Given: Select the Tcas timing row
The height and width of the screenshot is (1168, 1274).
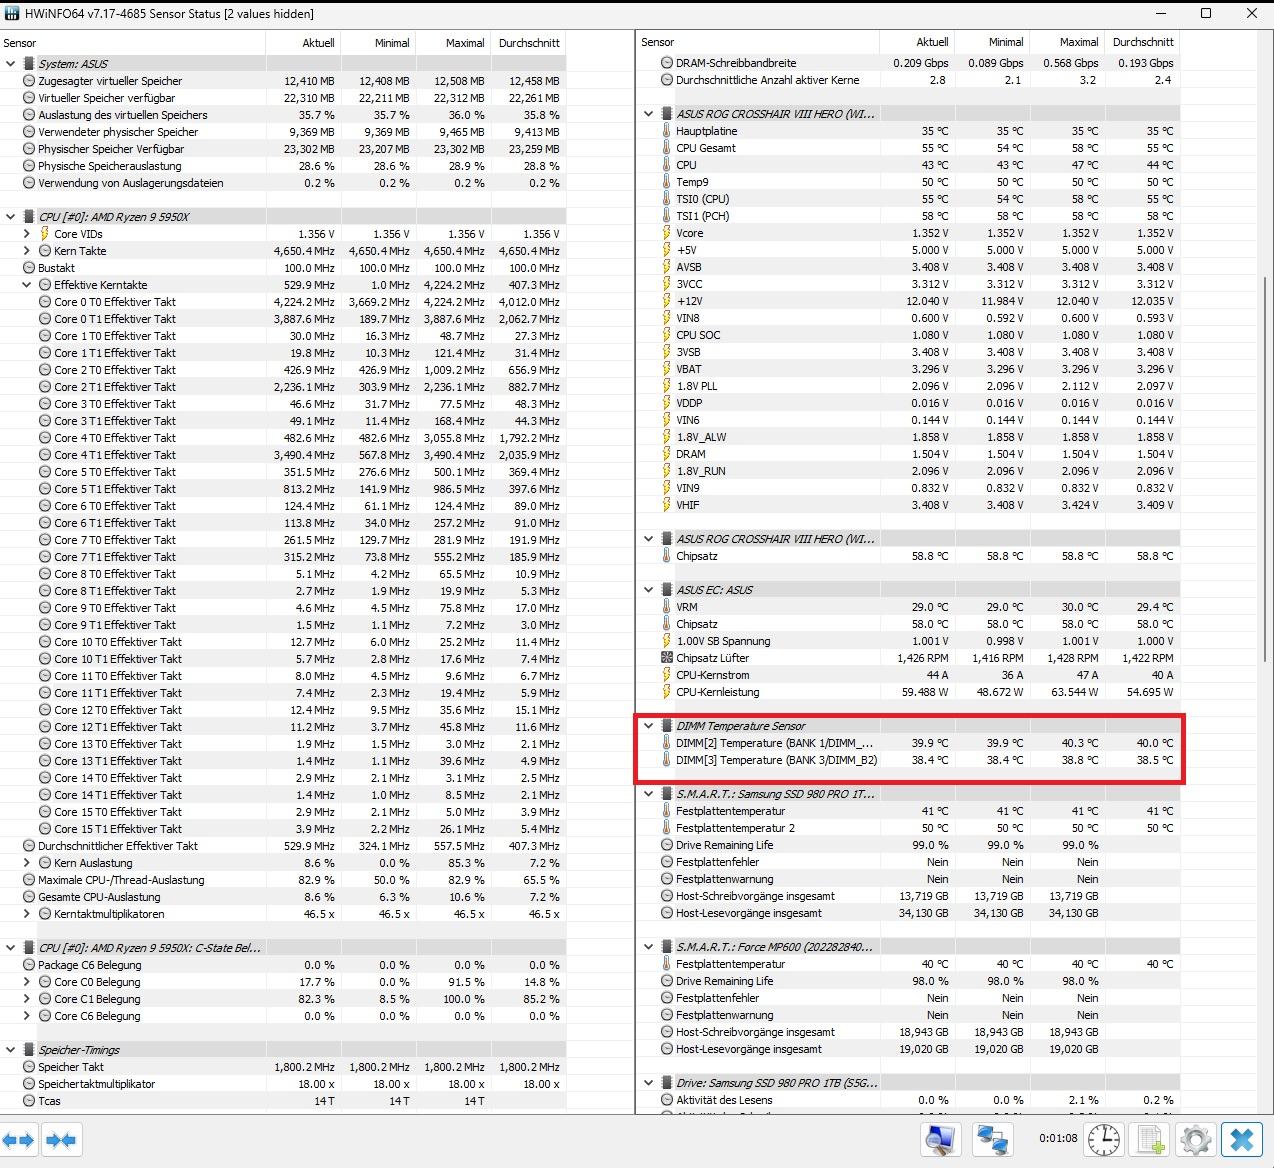Looking at the screenshot, I should [283, 1101].
